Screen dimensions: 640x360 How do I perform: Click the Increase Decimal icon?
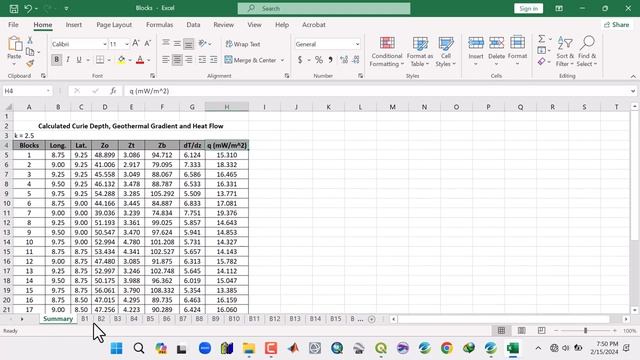tap(344, 60)
